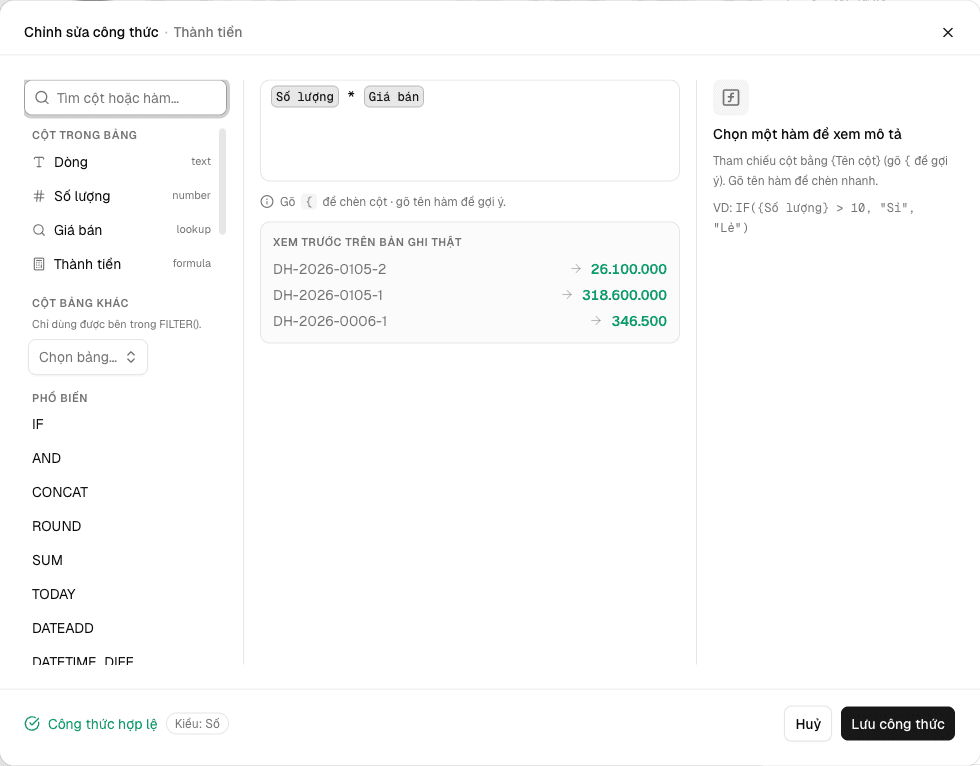
Task: Click the column list scrollbar
Action: (222, 182)
